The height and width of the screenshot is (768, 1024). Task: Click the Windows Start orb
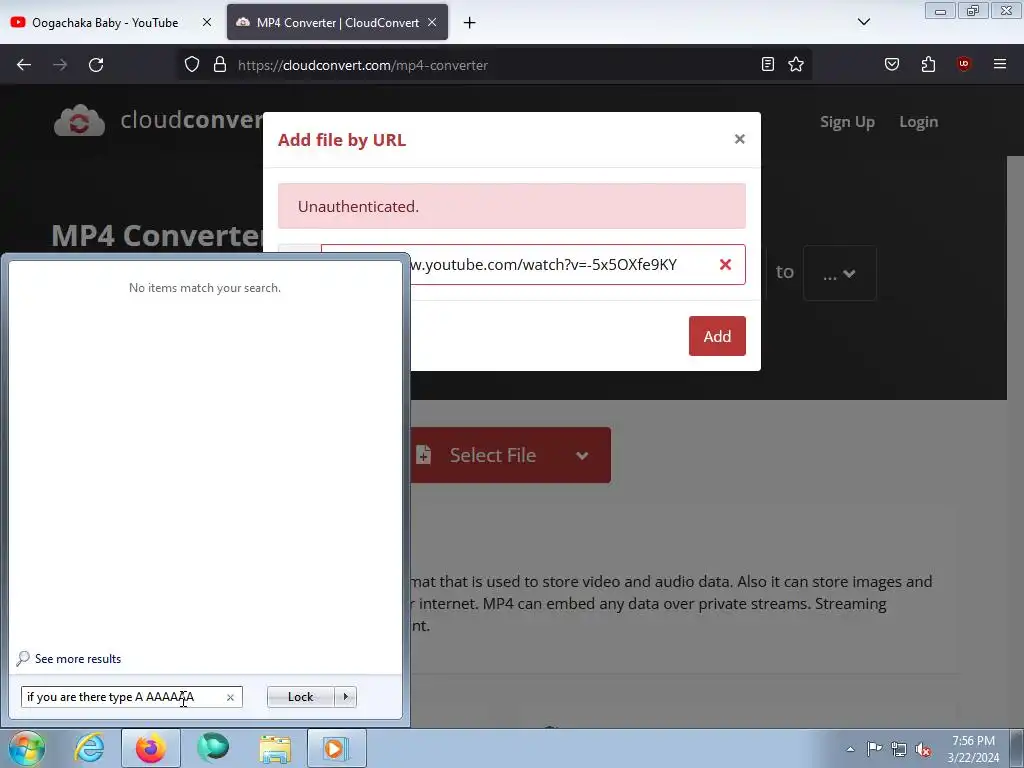pos(26,748)
